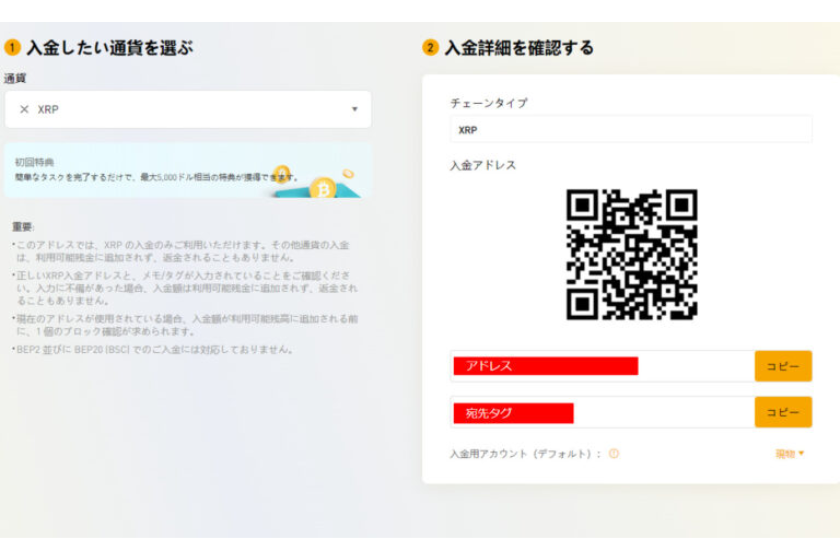Click the BEP2/BEP20 deposit warning text
Image resolution: width=840 pixels, height=560 pixels.
(153, 350)
